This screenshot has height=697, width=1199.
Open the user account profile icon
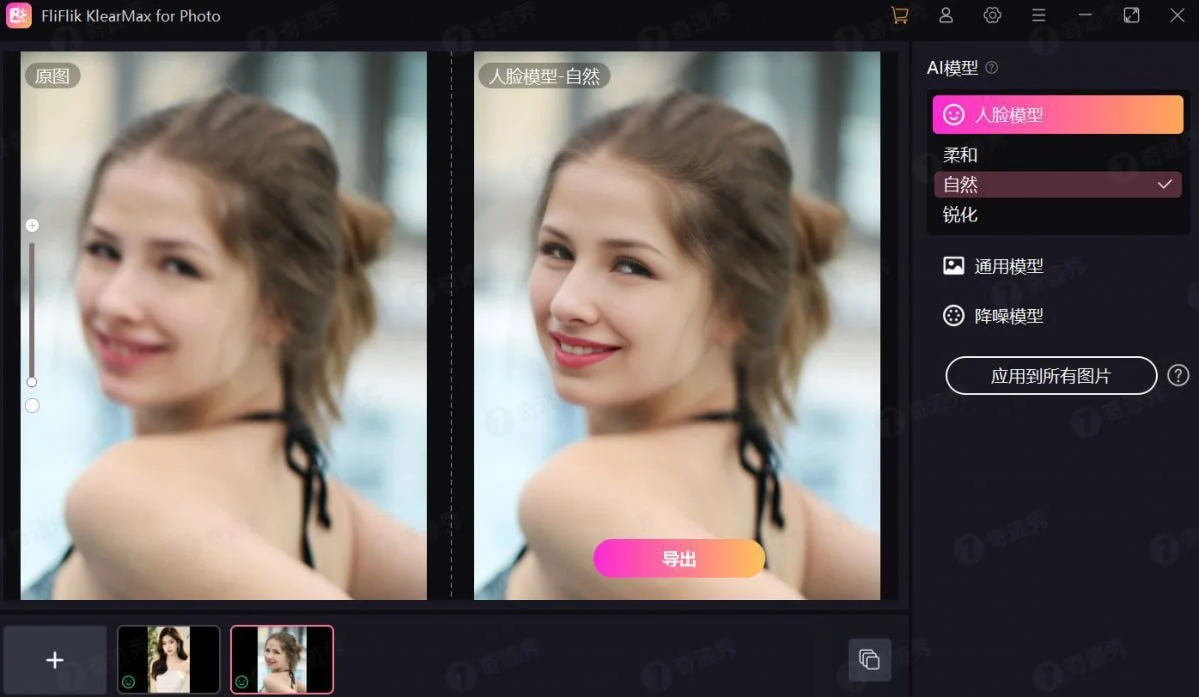[x=946, y=16]
